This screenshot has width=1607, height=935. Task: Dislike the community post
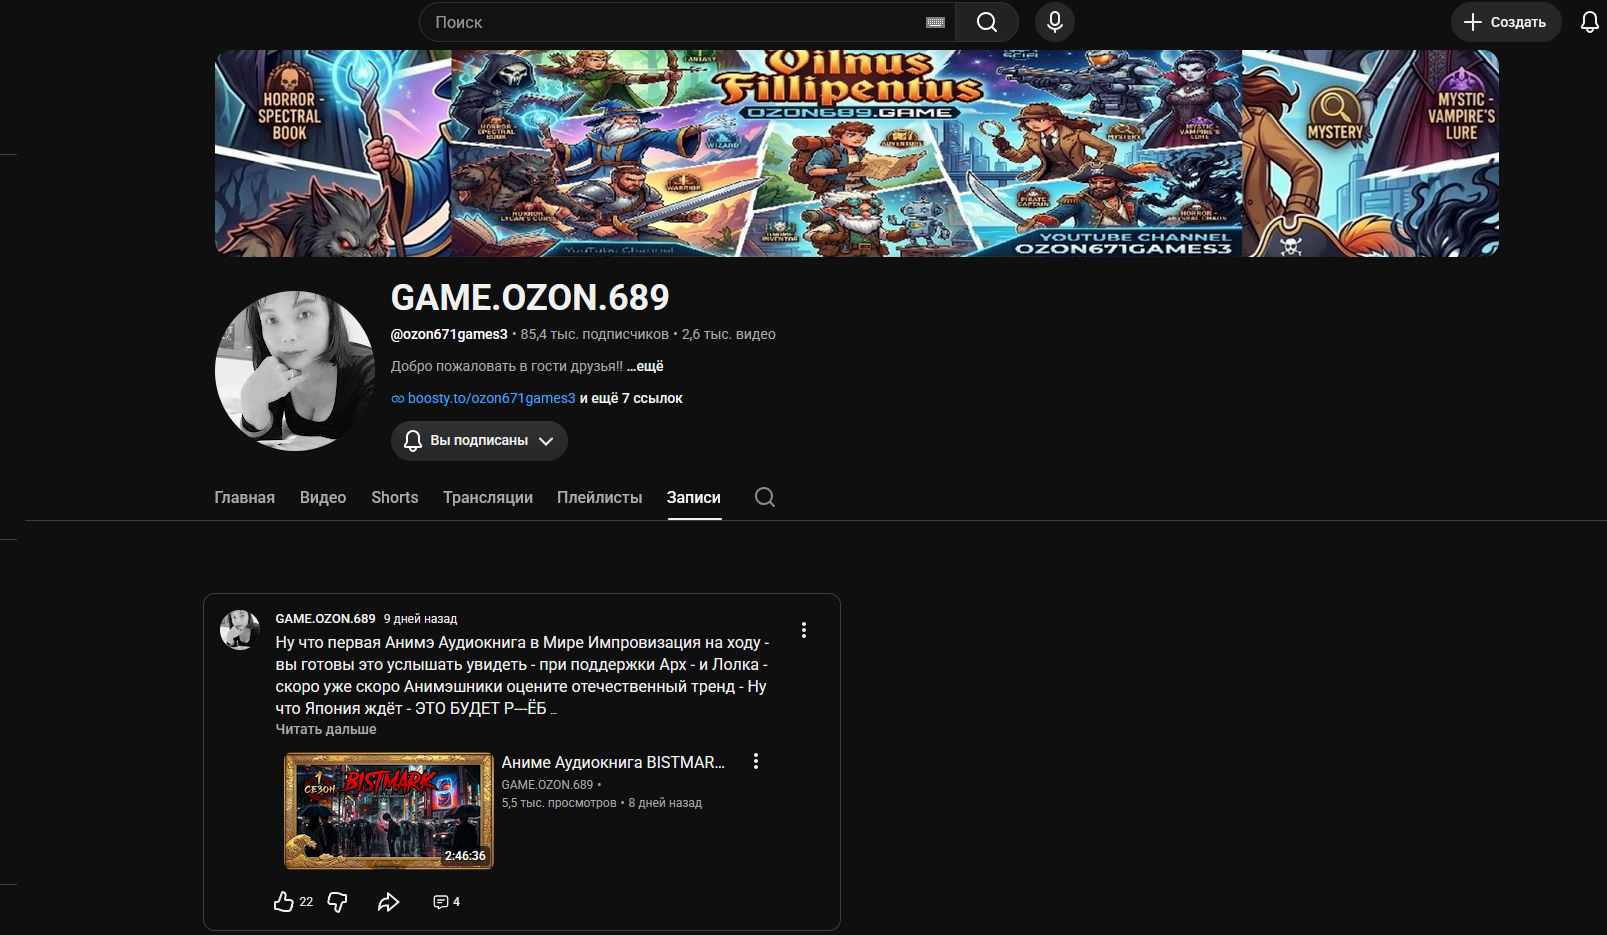click(338, 902)
